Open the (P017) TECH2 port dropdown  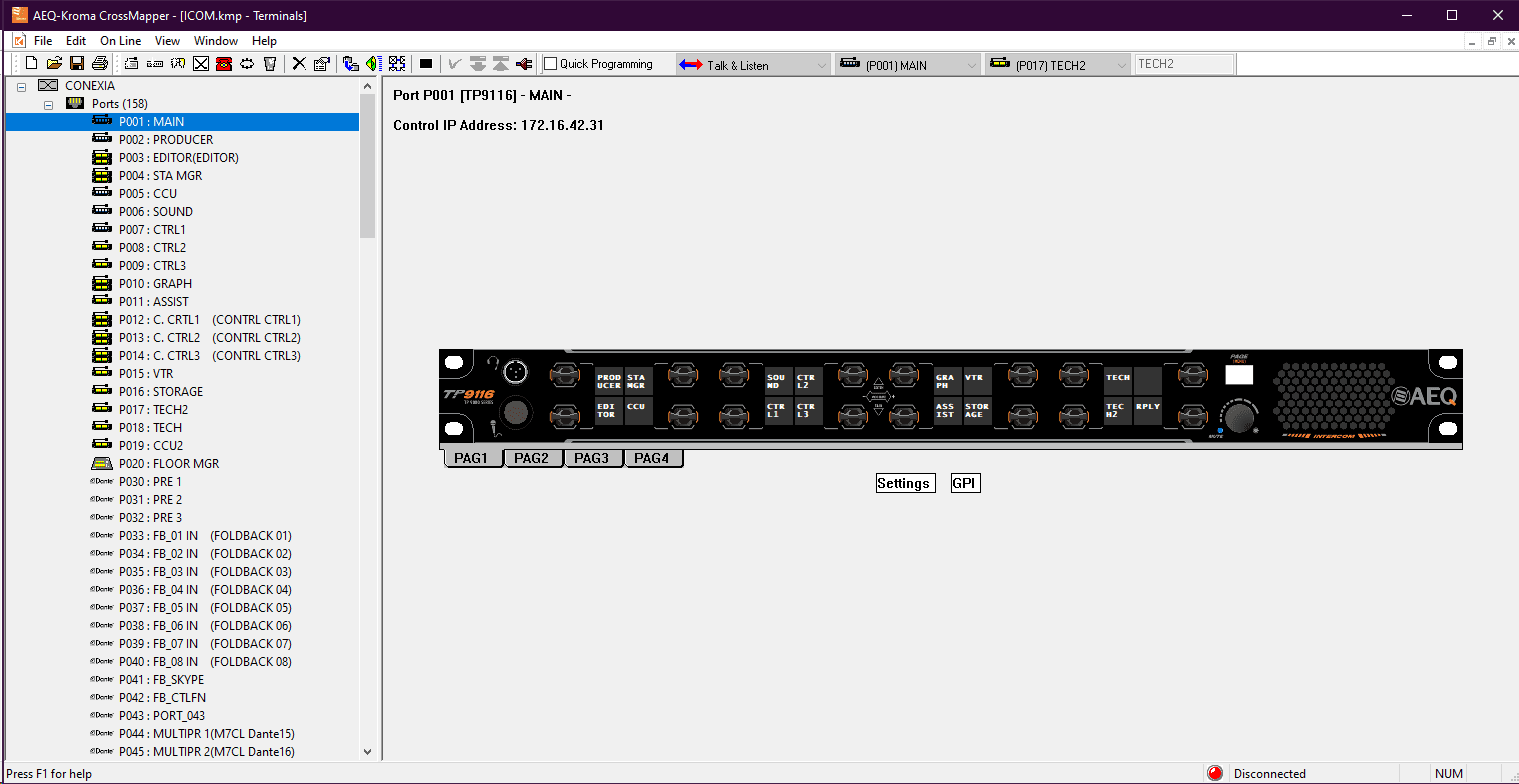1058,65
